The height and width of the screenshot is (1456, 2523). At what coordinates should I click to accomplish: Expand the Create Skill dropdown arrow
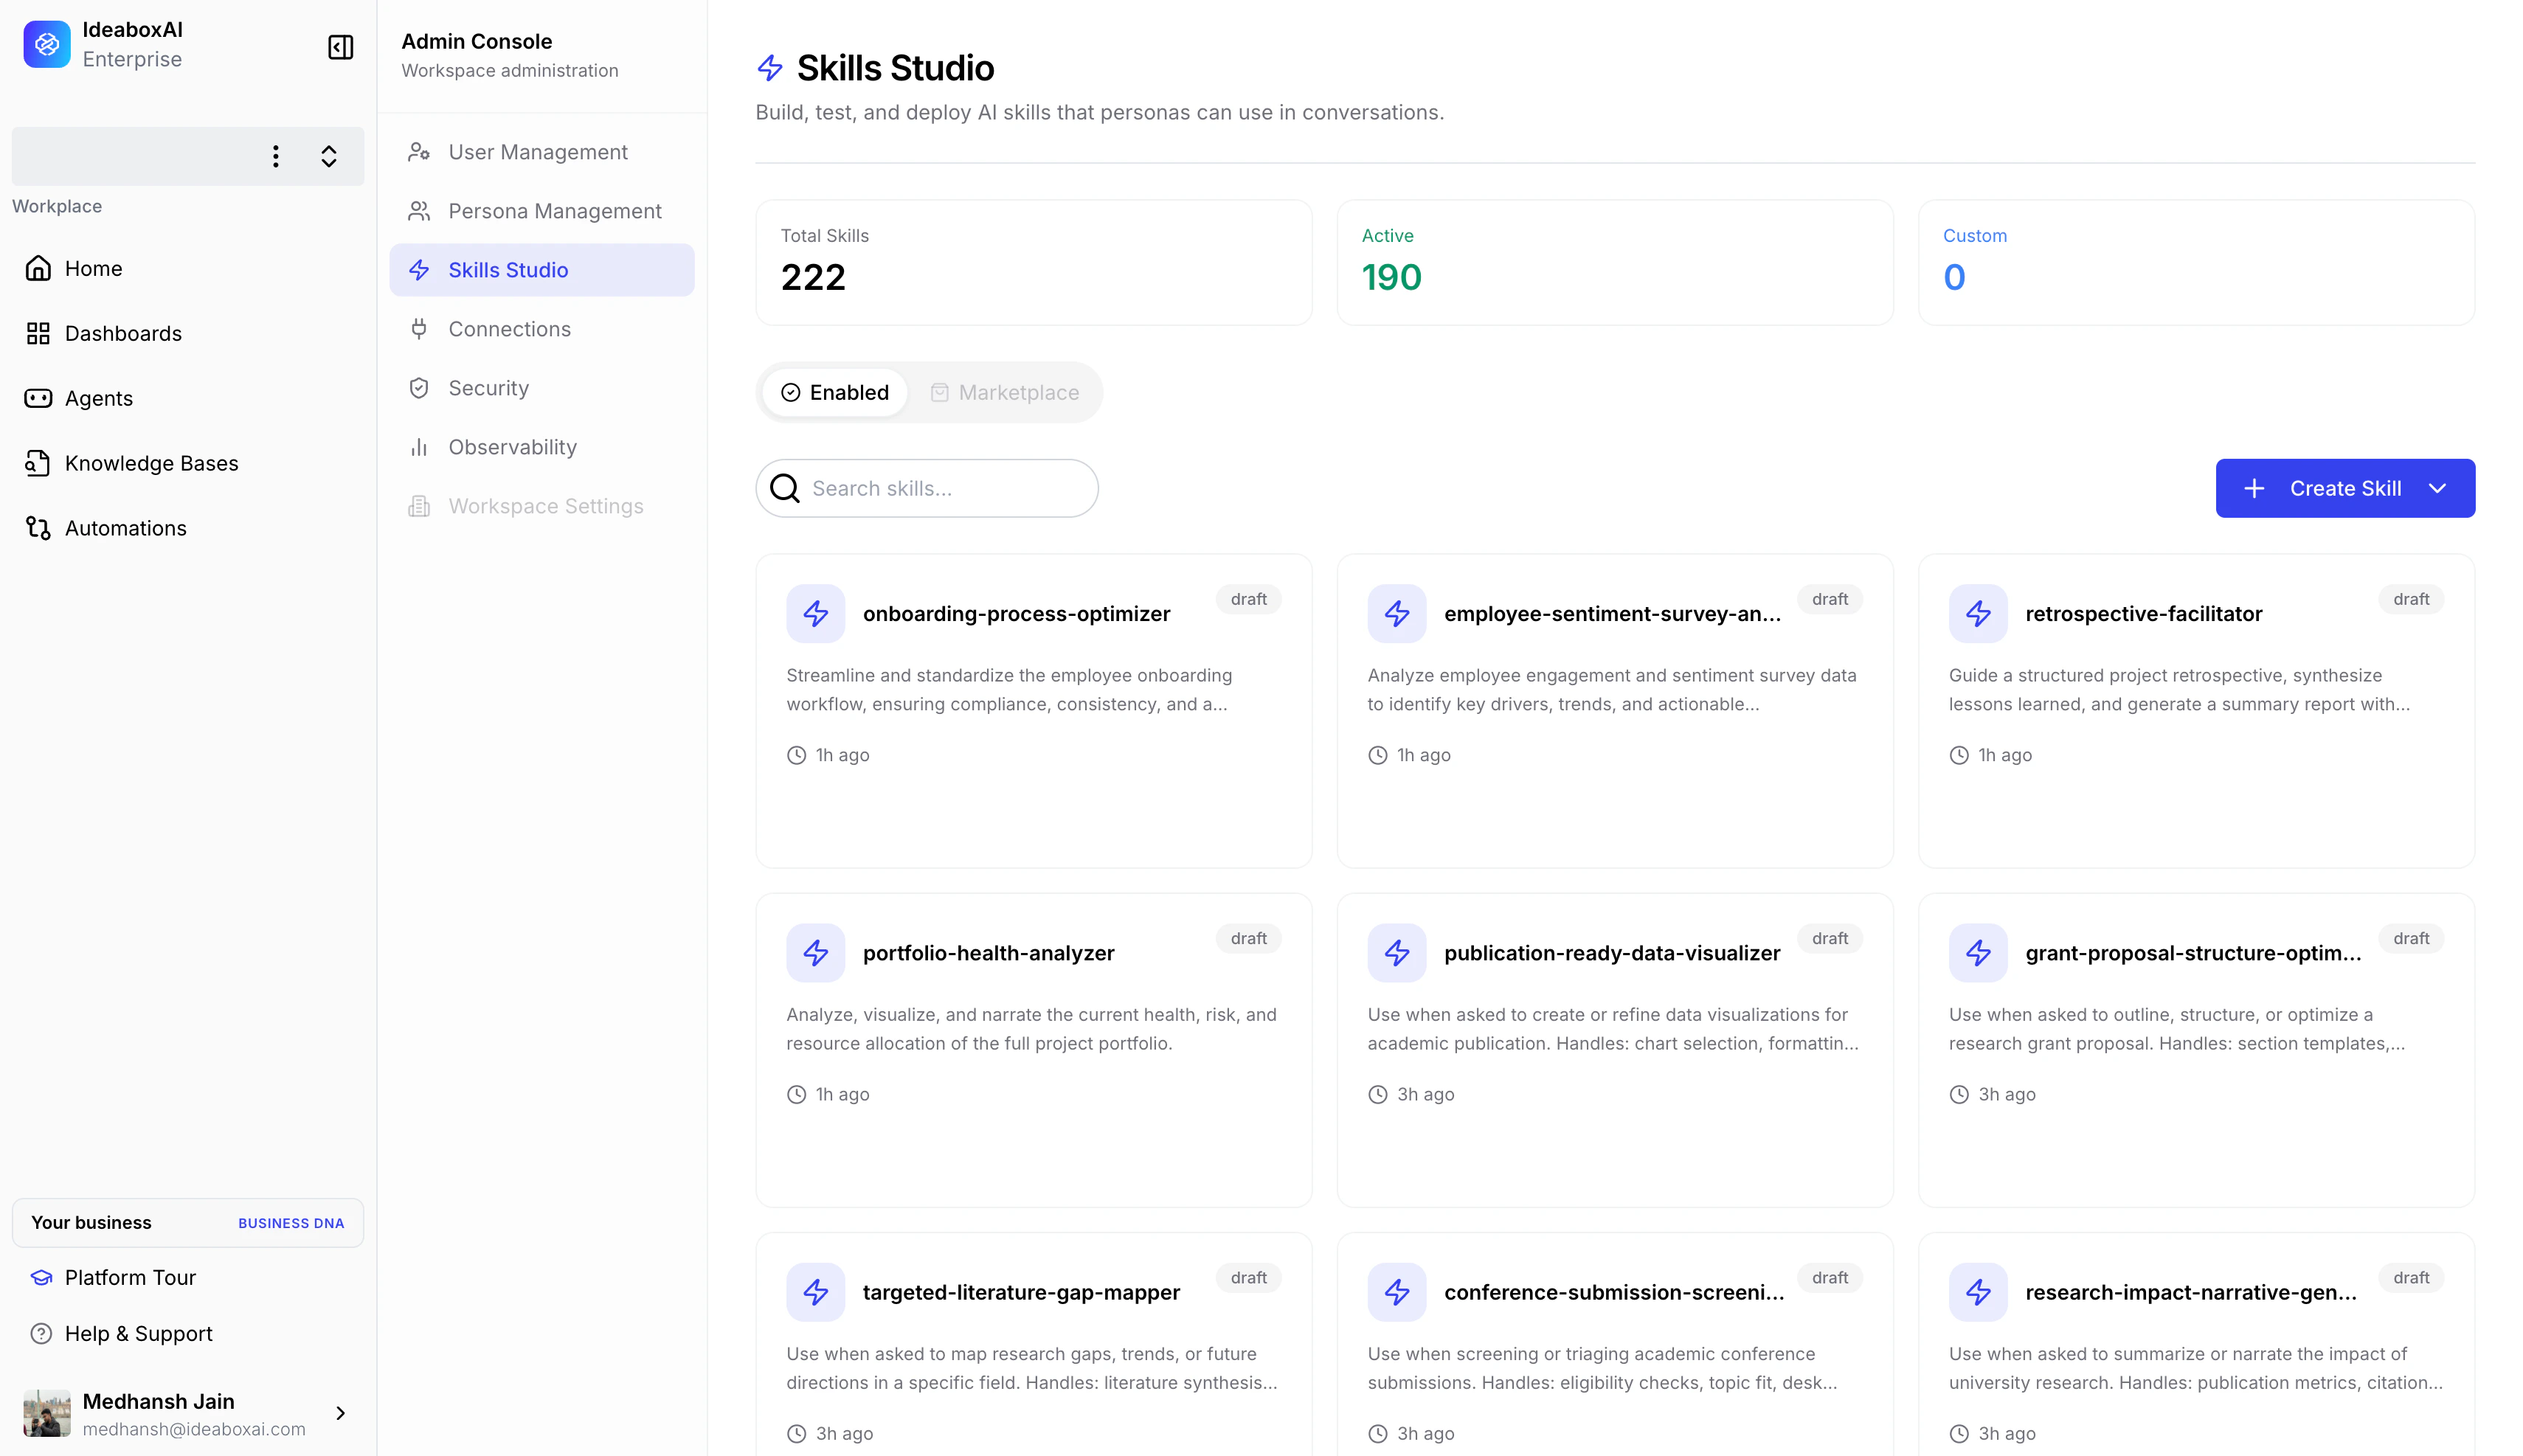tap(2437, 488)
